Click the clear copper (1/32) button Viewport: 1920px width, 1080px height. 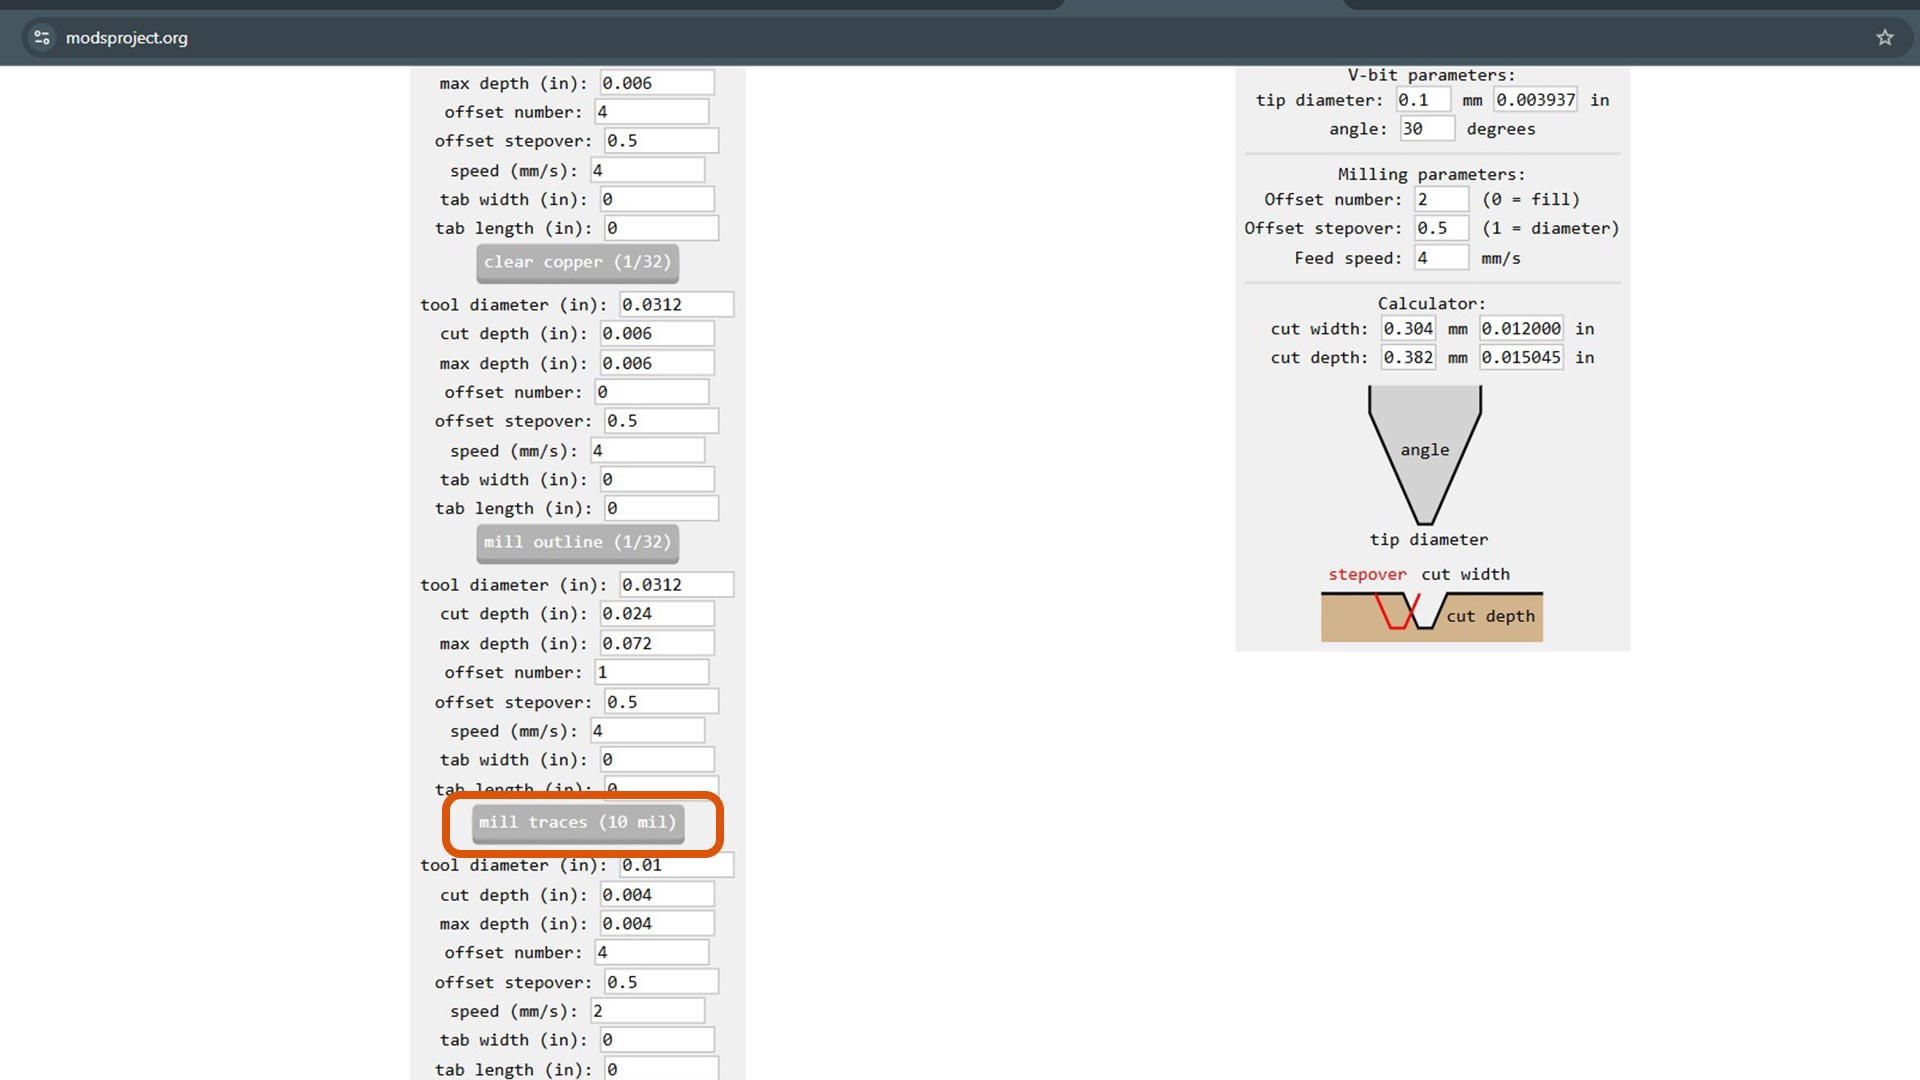point(578,262)
